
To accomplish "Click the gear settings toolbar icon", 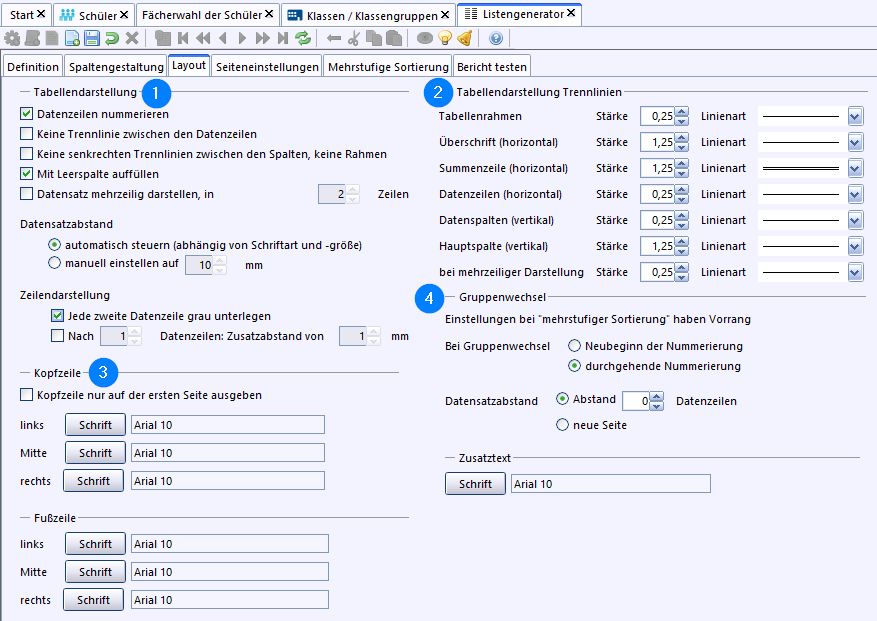I will [12, 38].
